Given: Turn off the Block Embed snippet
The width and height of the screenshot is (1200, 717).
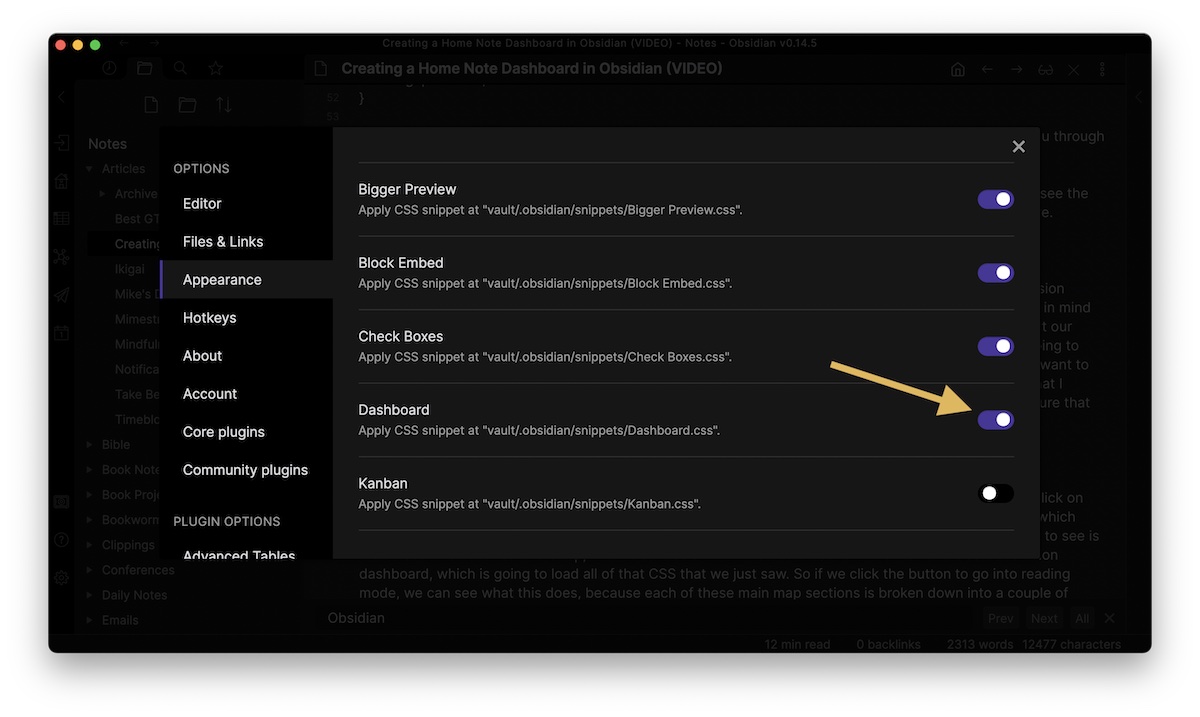Looking at the screenshot, I should pos(995,273).
